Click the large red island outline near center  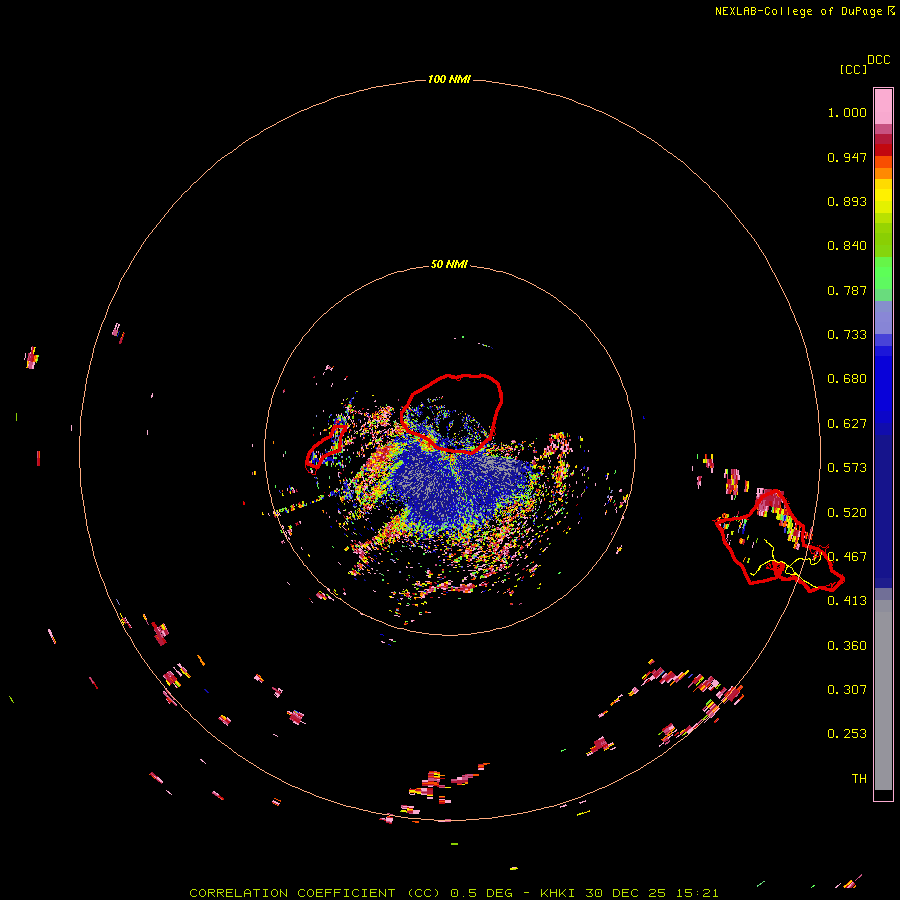[x=452, y=413]
